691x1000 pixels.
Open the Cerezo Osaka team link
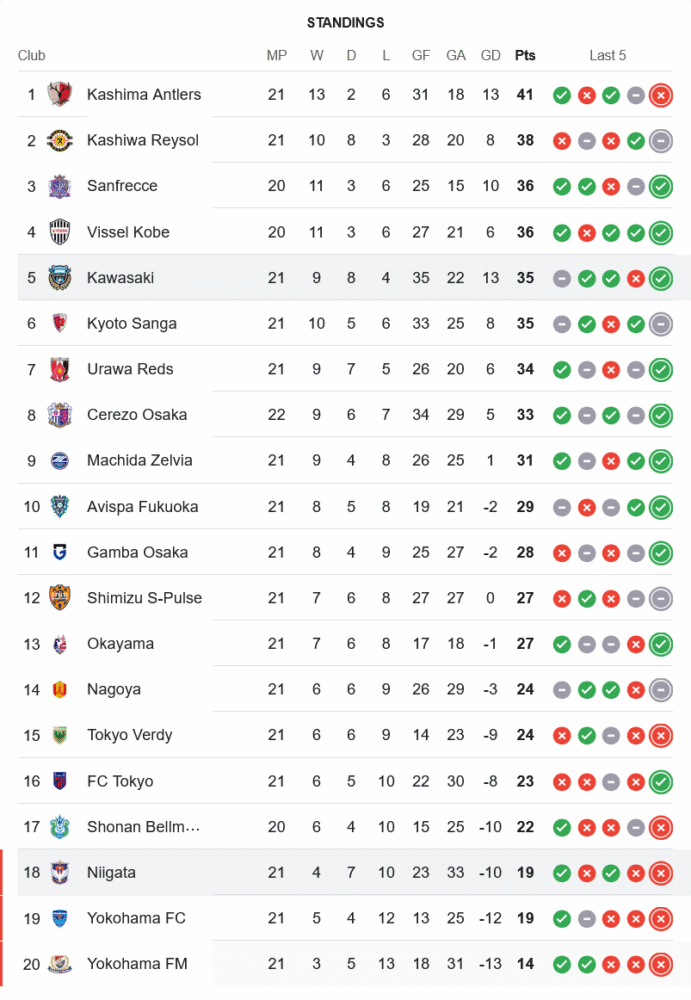tap(137, 415)
